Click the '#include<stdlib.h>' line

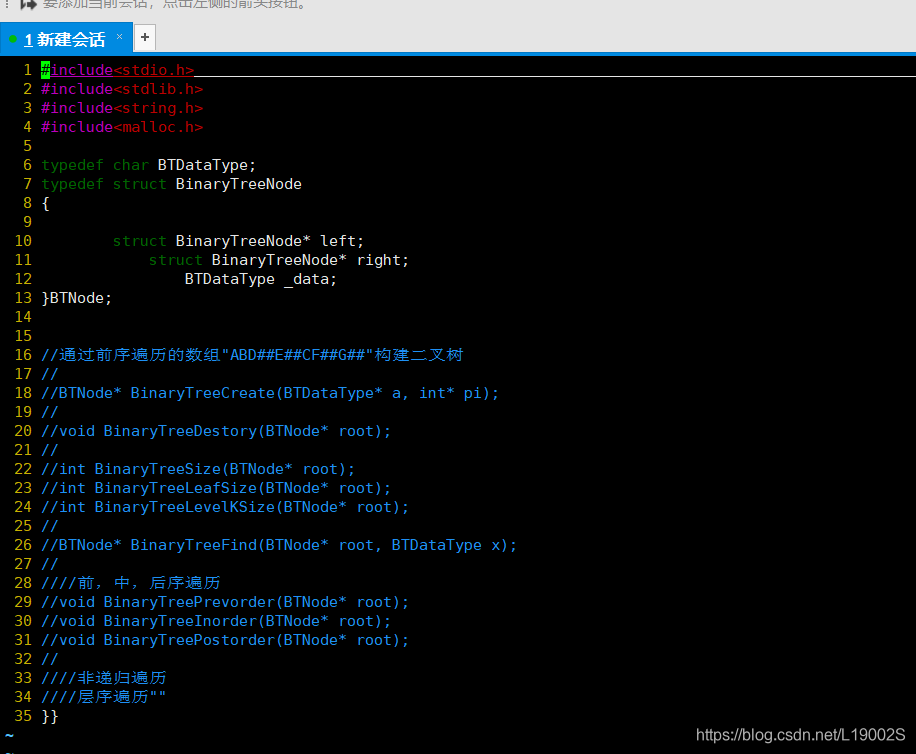point(122,89)
